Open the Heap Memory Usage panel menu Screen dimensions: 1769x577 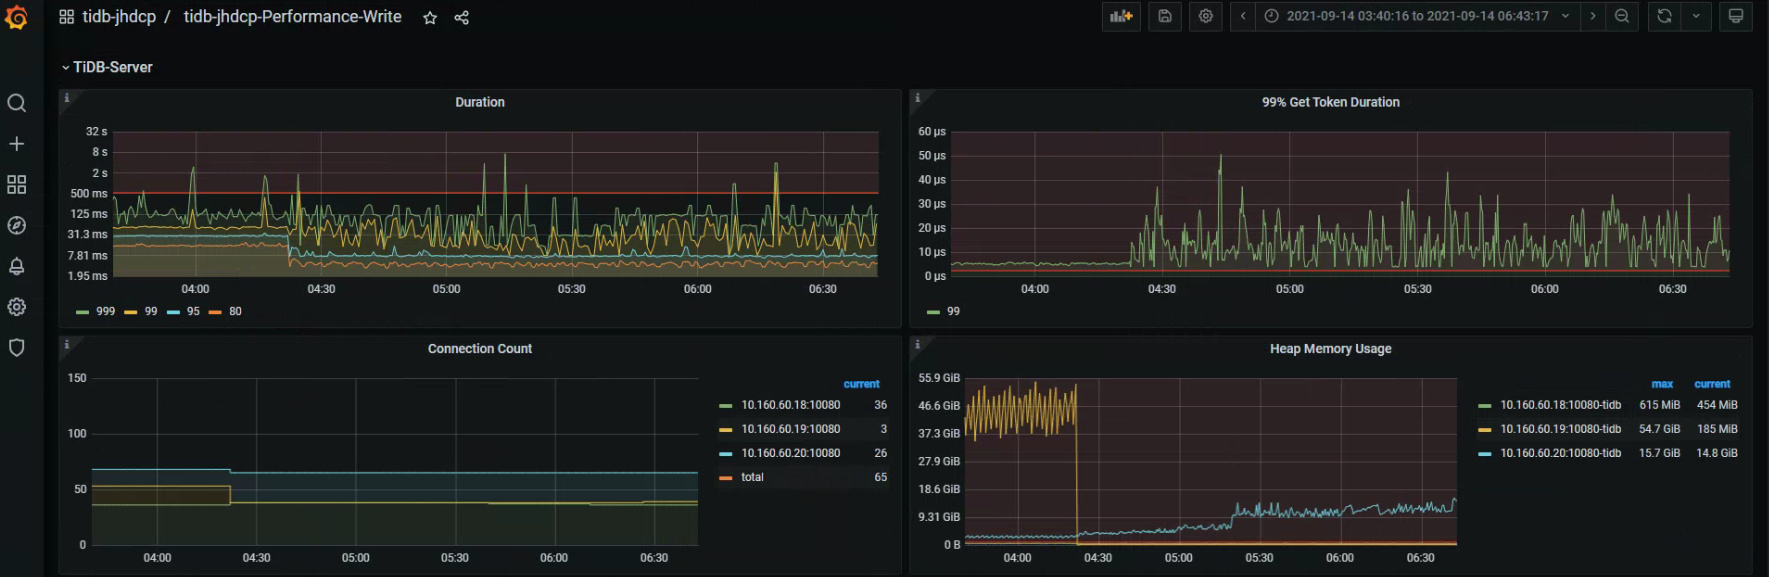click(1330, 349)
